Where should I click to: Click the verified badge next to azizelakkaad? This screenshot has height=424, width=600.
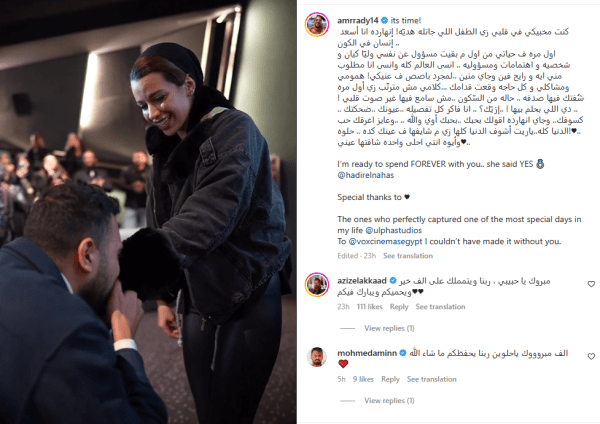(x=393, y=280)
